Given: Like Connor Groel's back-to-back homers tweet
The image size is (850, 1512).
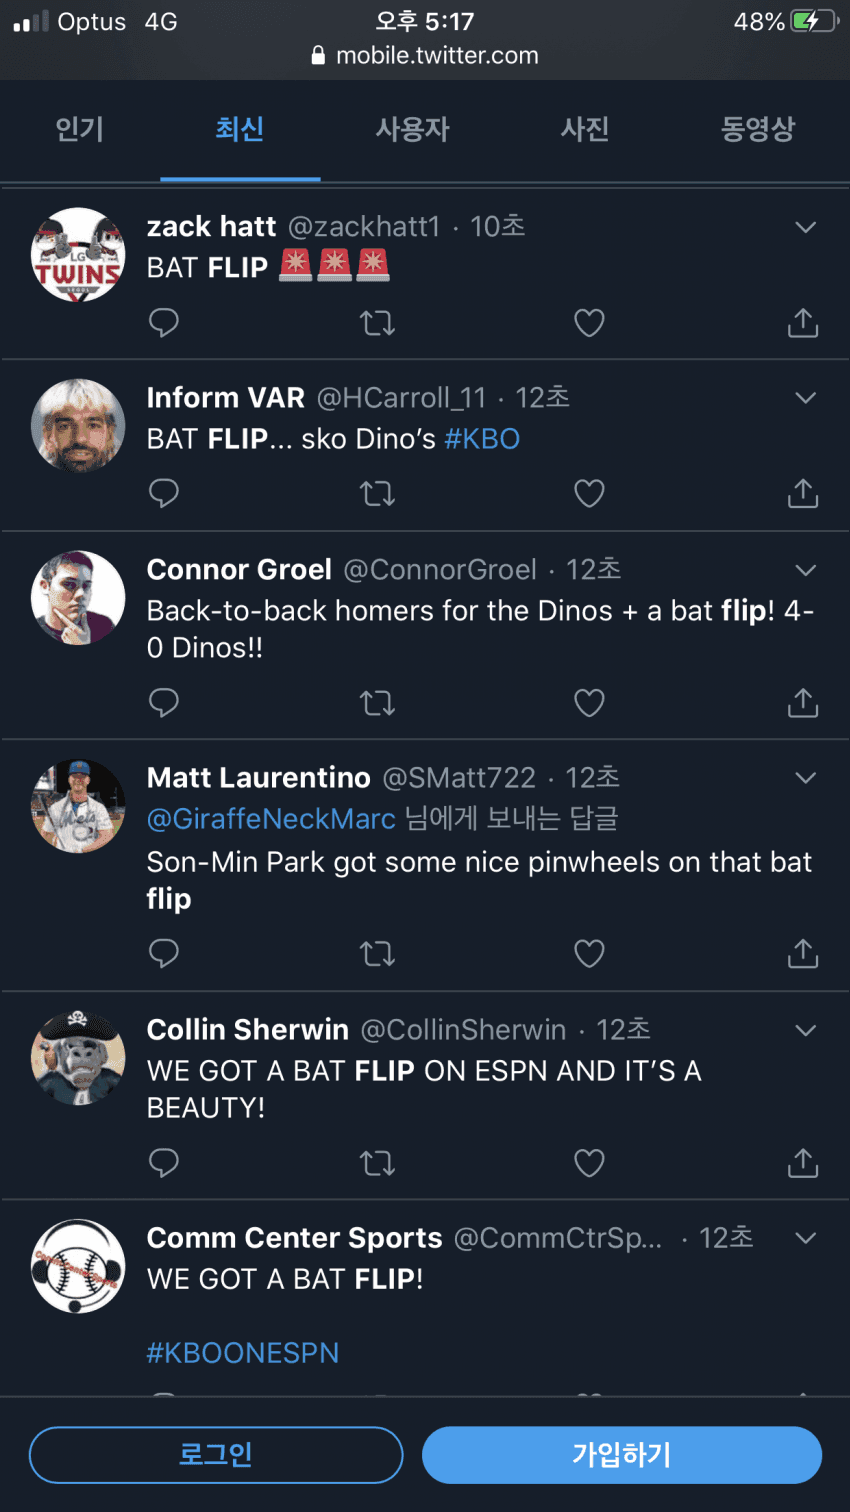Looking at the screenshot, I should (589, 703).
